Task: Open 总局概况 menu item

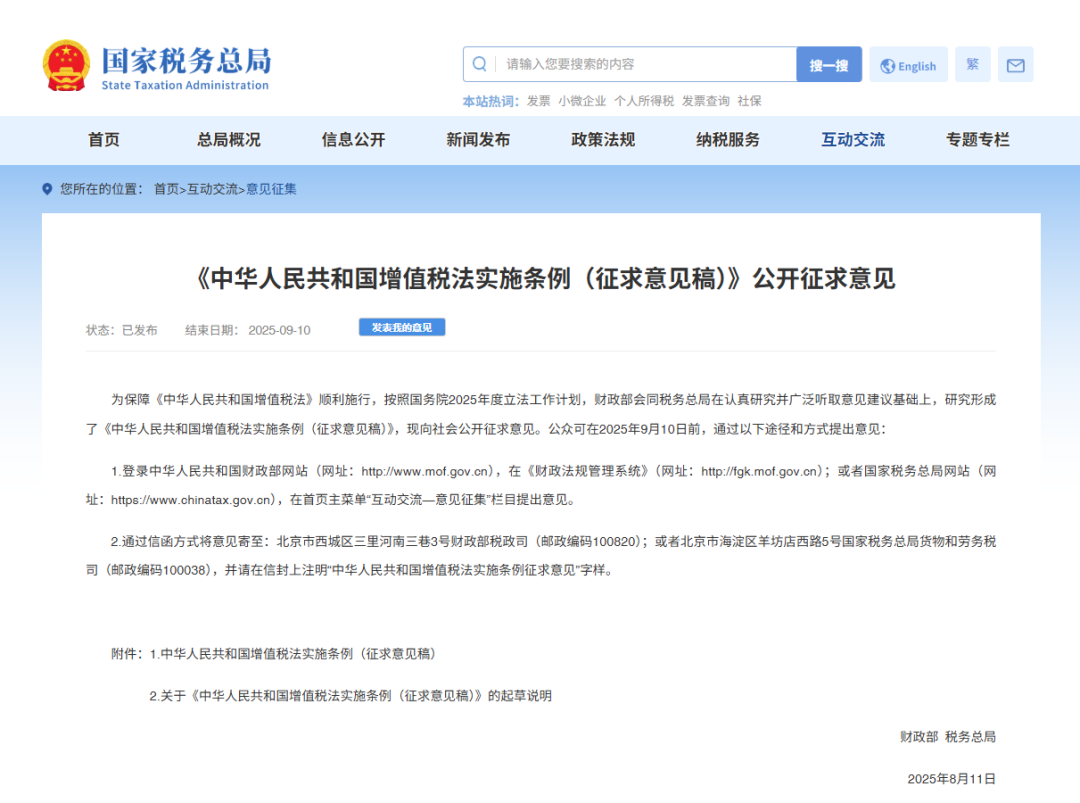Action: coord(229,140)
